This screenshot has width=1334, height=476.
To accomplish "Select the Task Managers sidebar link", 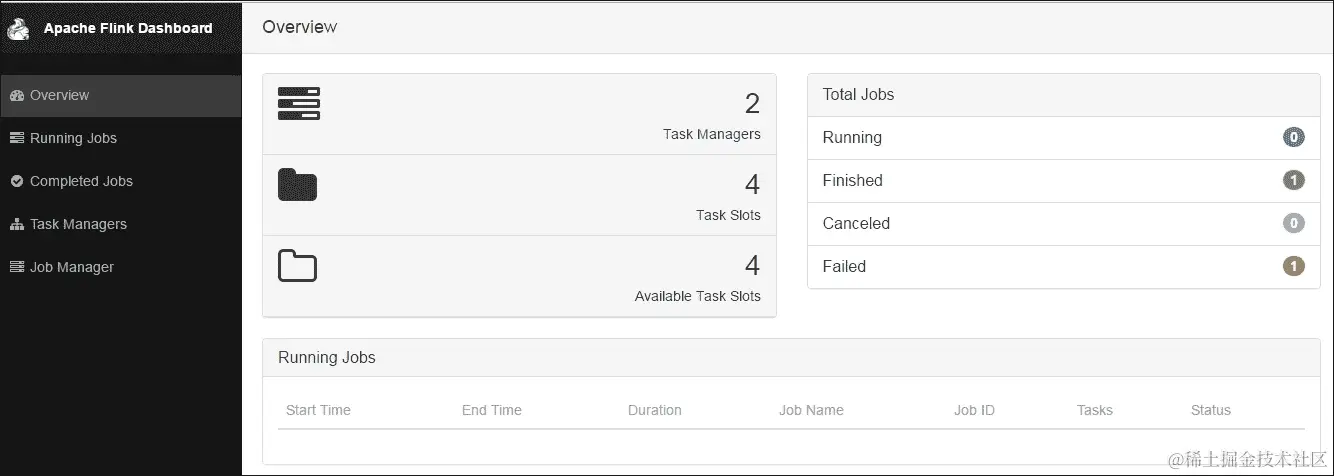I will coord(78,224).
